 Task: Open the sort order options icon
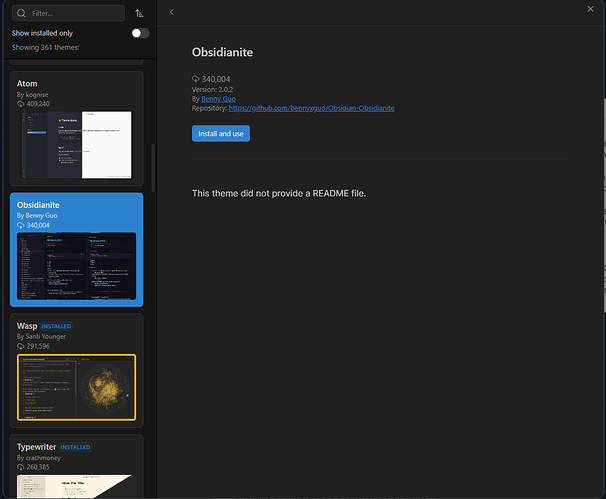coord(139,14)
